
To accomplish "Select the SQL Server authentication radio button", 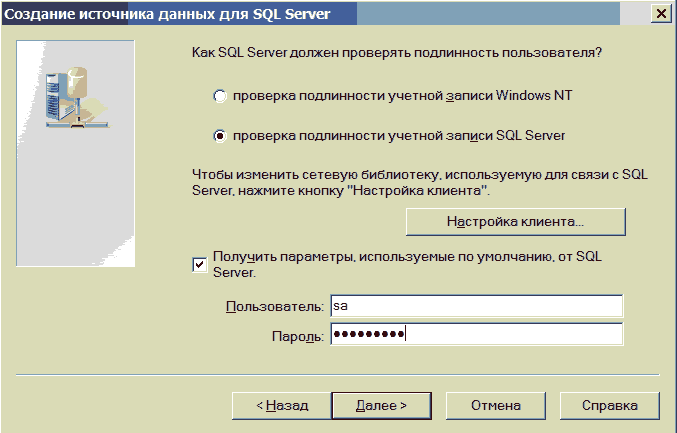I will (220, 135).
